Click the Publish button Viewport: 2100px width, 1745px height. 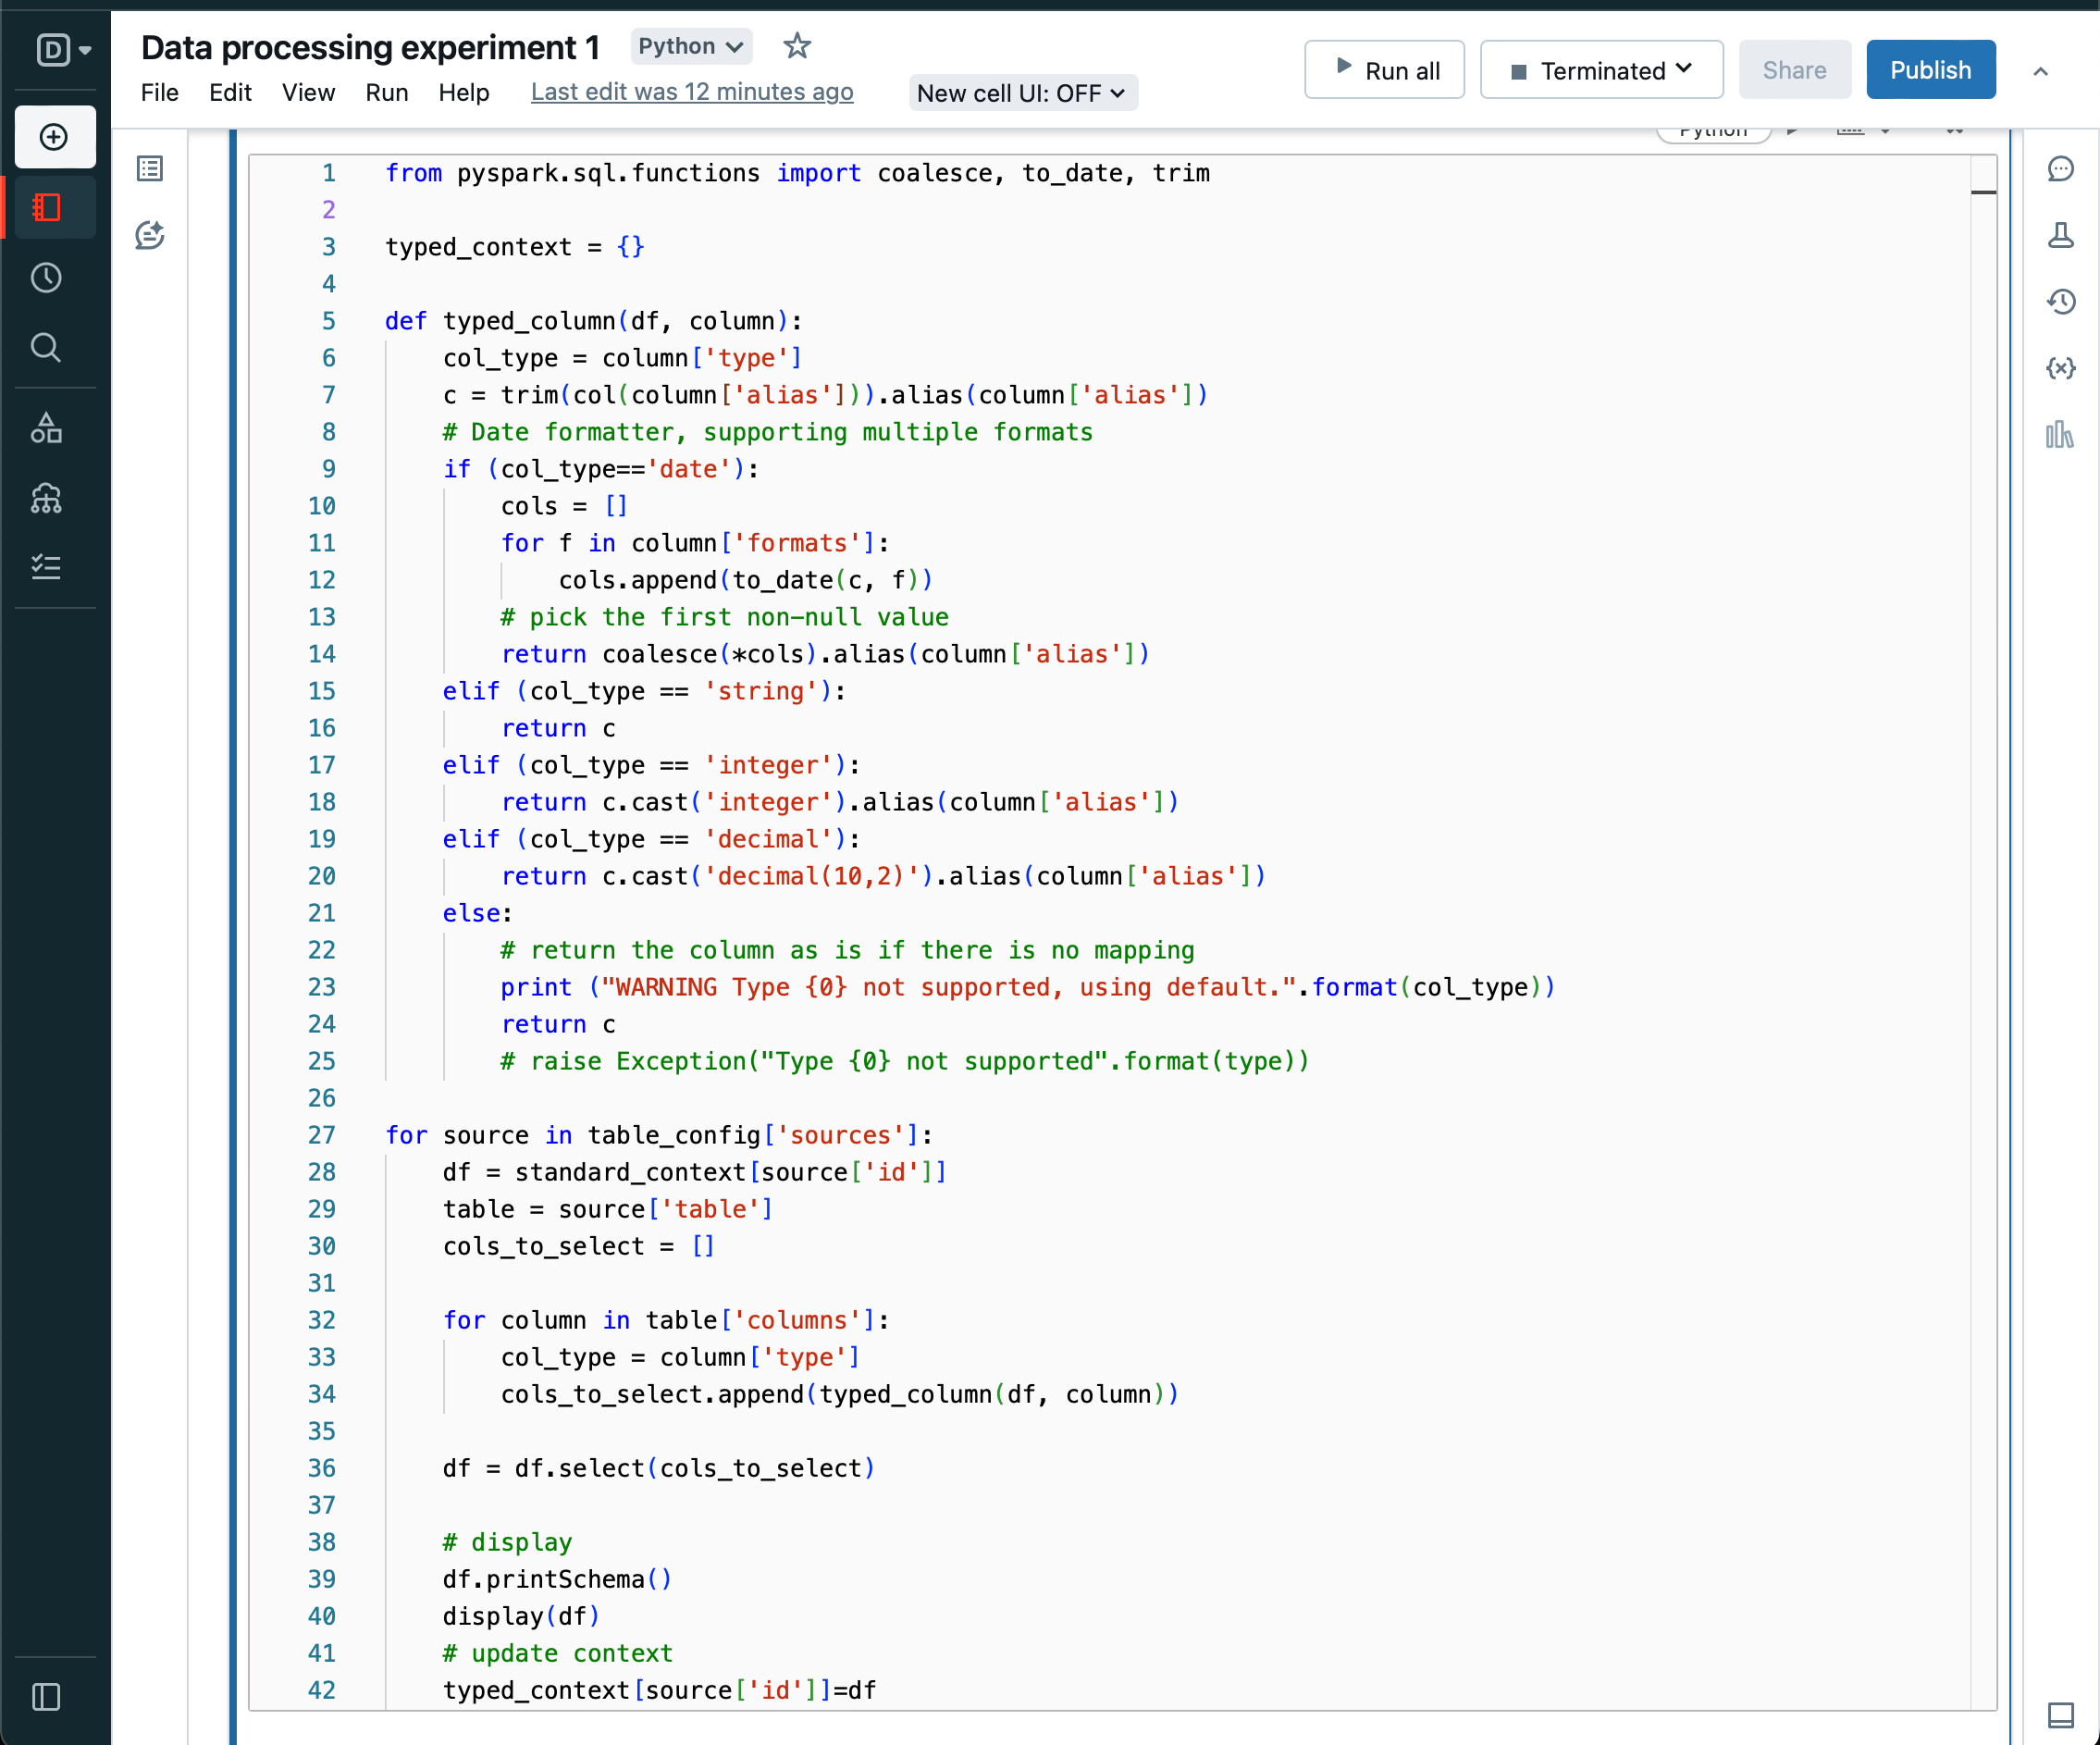tap(1930, 70)
